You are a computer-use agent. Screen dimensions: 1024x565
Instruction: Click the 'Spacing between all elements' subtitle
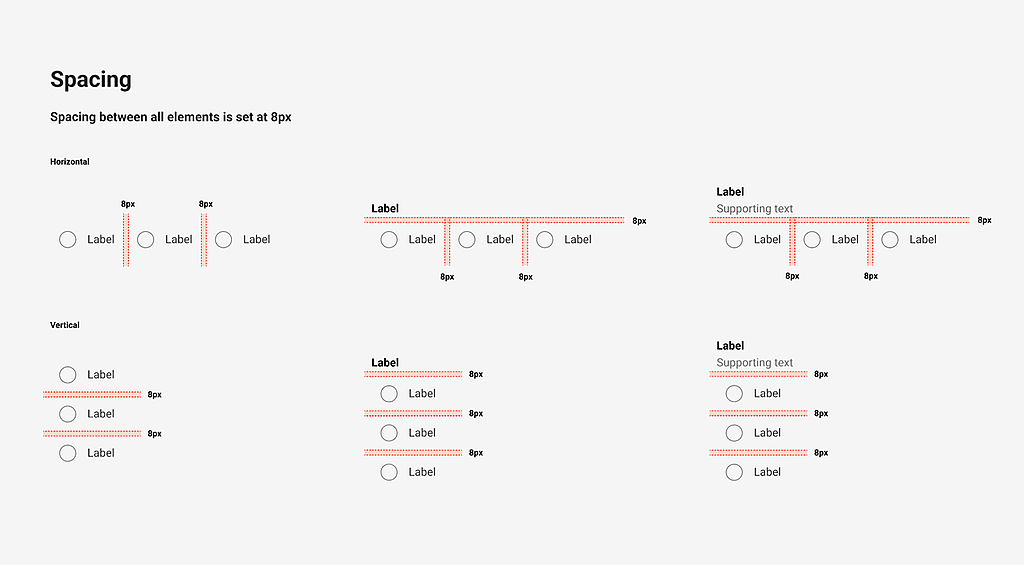click(171, 117)
